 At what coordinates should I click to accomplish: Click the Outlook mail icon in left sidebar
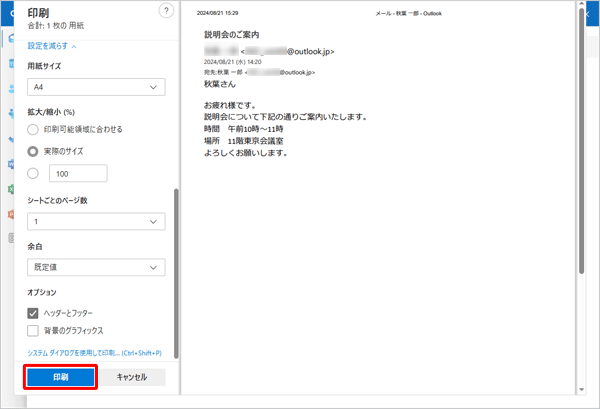point(11,38)
